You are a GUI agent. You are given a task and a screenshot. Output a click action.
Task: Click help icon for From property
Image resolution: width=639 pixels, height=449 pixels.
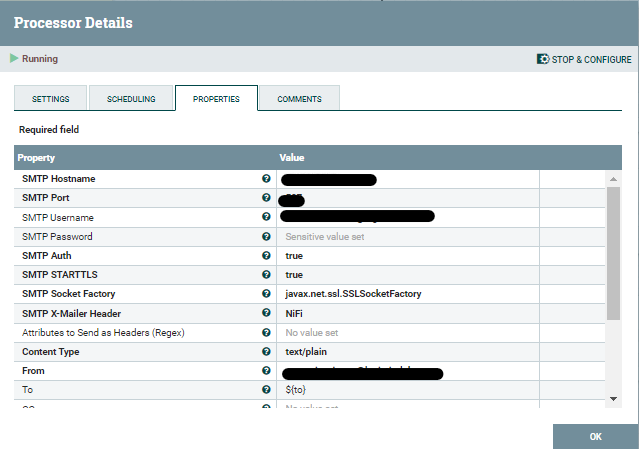pos(266,370)
